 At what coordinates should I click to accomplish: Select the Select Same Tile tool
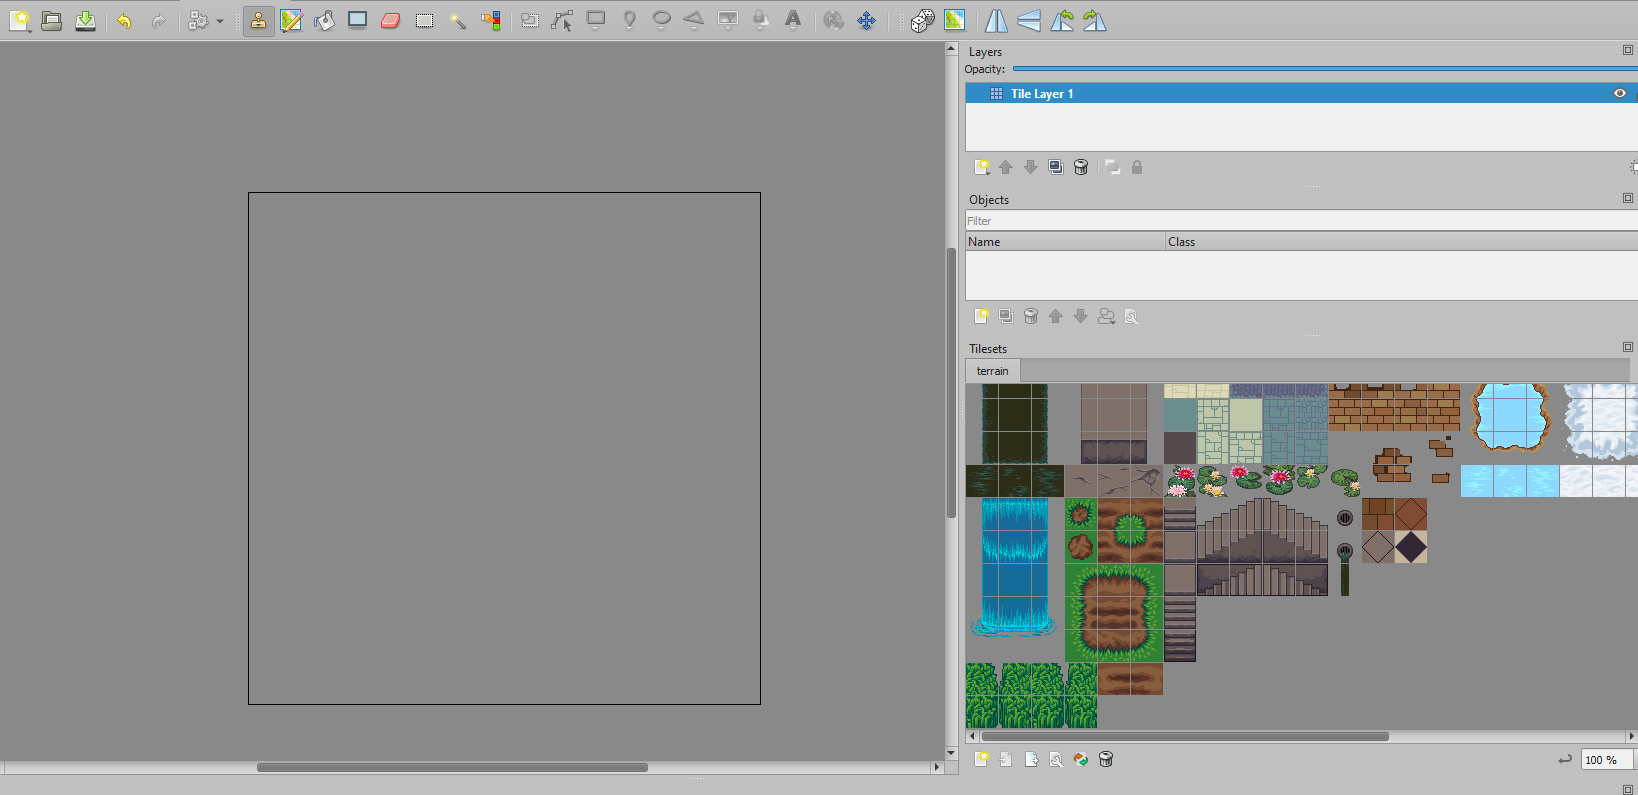point(490,20)
